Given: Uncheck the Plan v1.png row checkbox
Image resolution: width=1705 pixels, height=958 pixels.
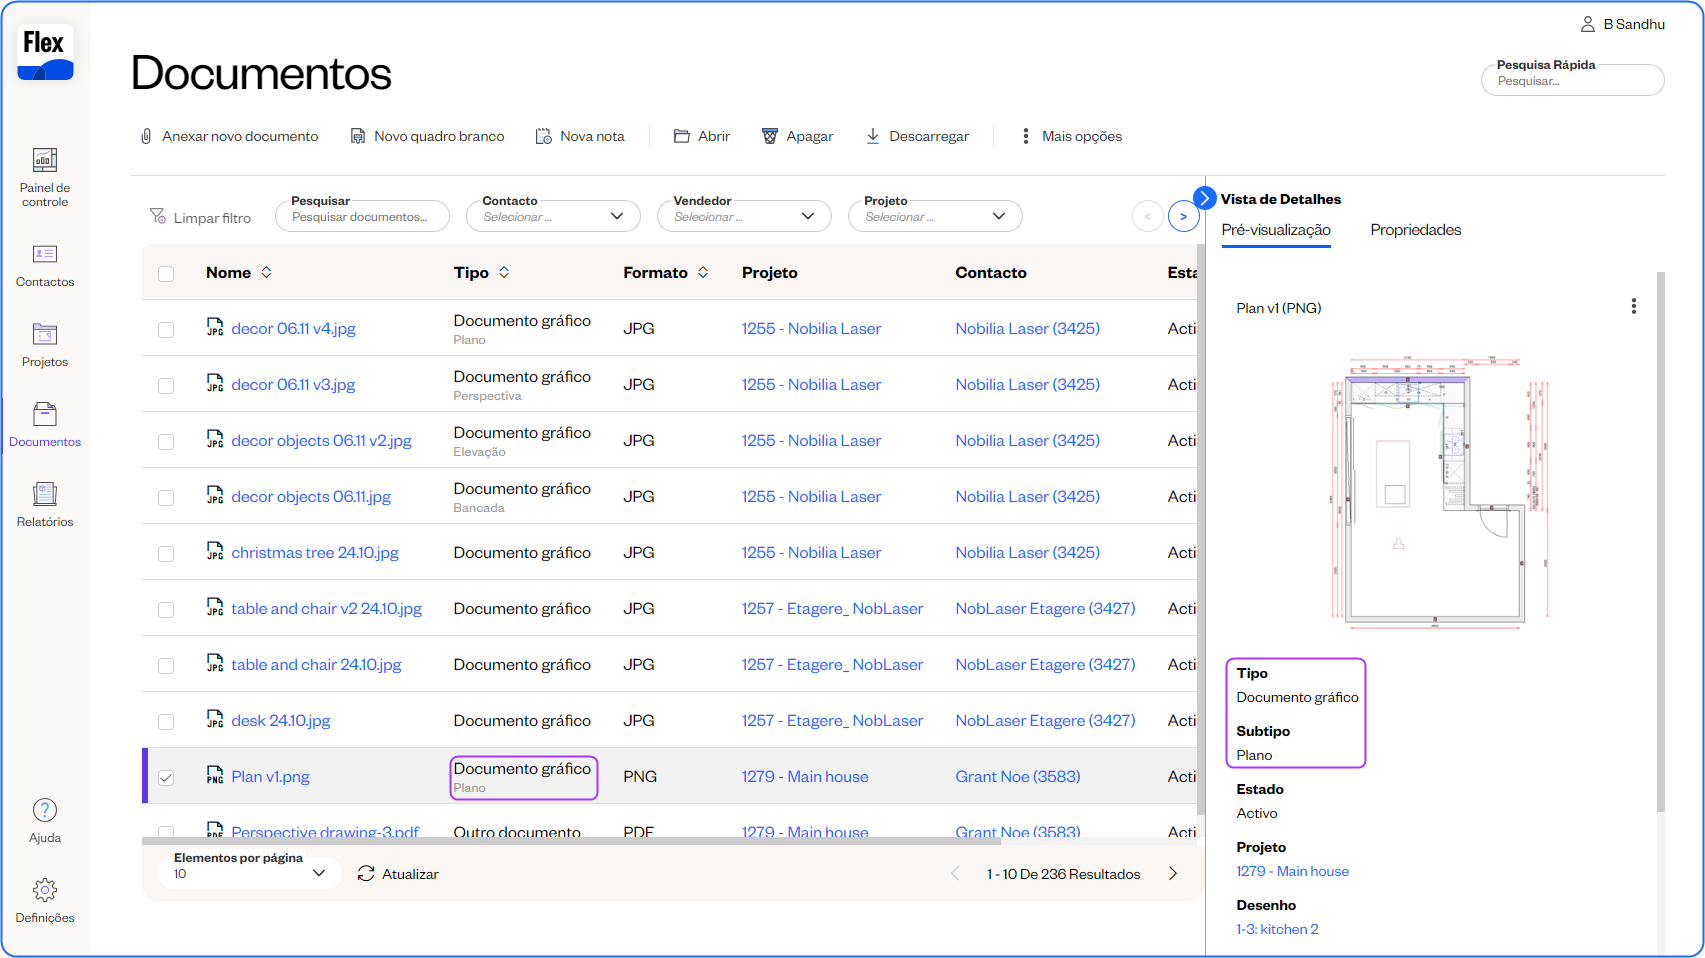Looking at the screenshot, I should click(x=166, y=778).
